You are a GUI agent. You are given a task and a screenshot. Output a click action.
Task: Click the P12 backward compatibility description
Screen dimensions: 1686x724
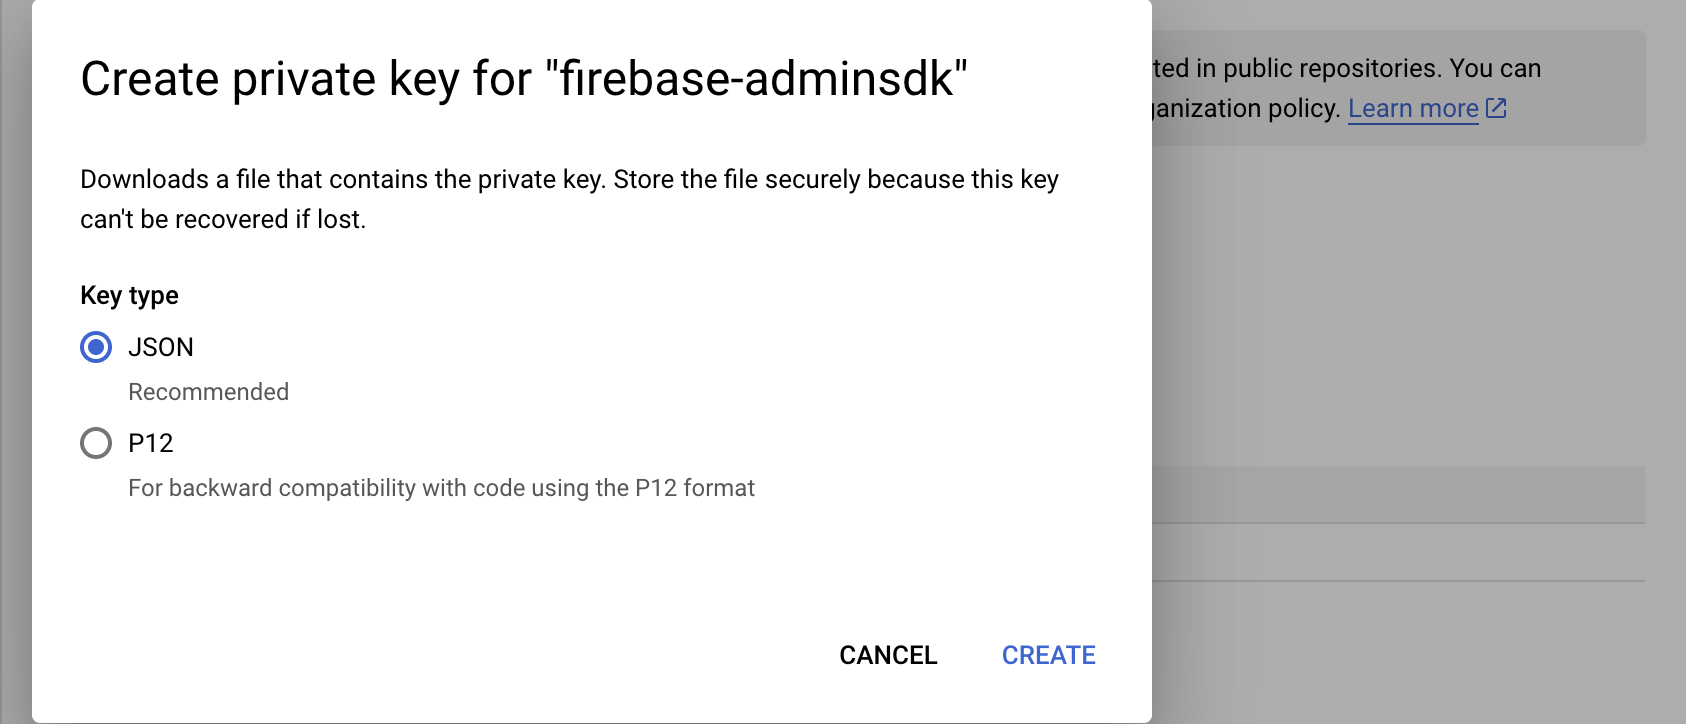tap(441, 488)
